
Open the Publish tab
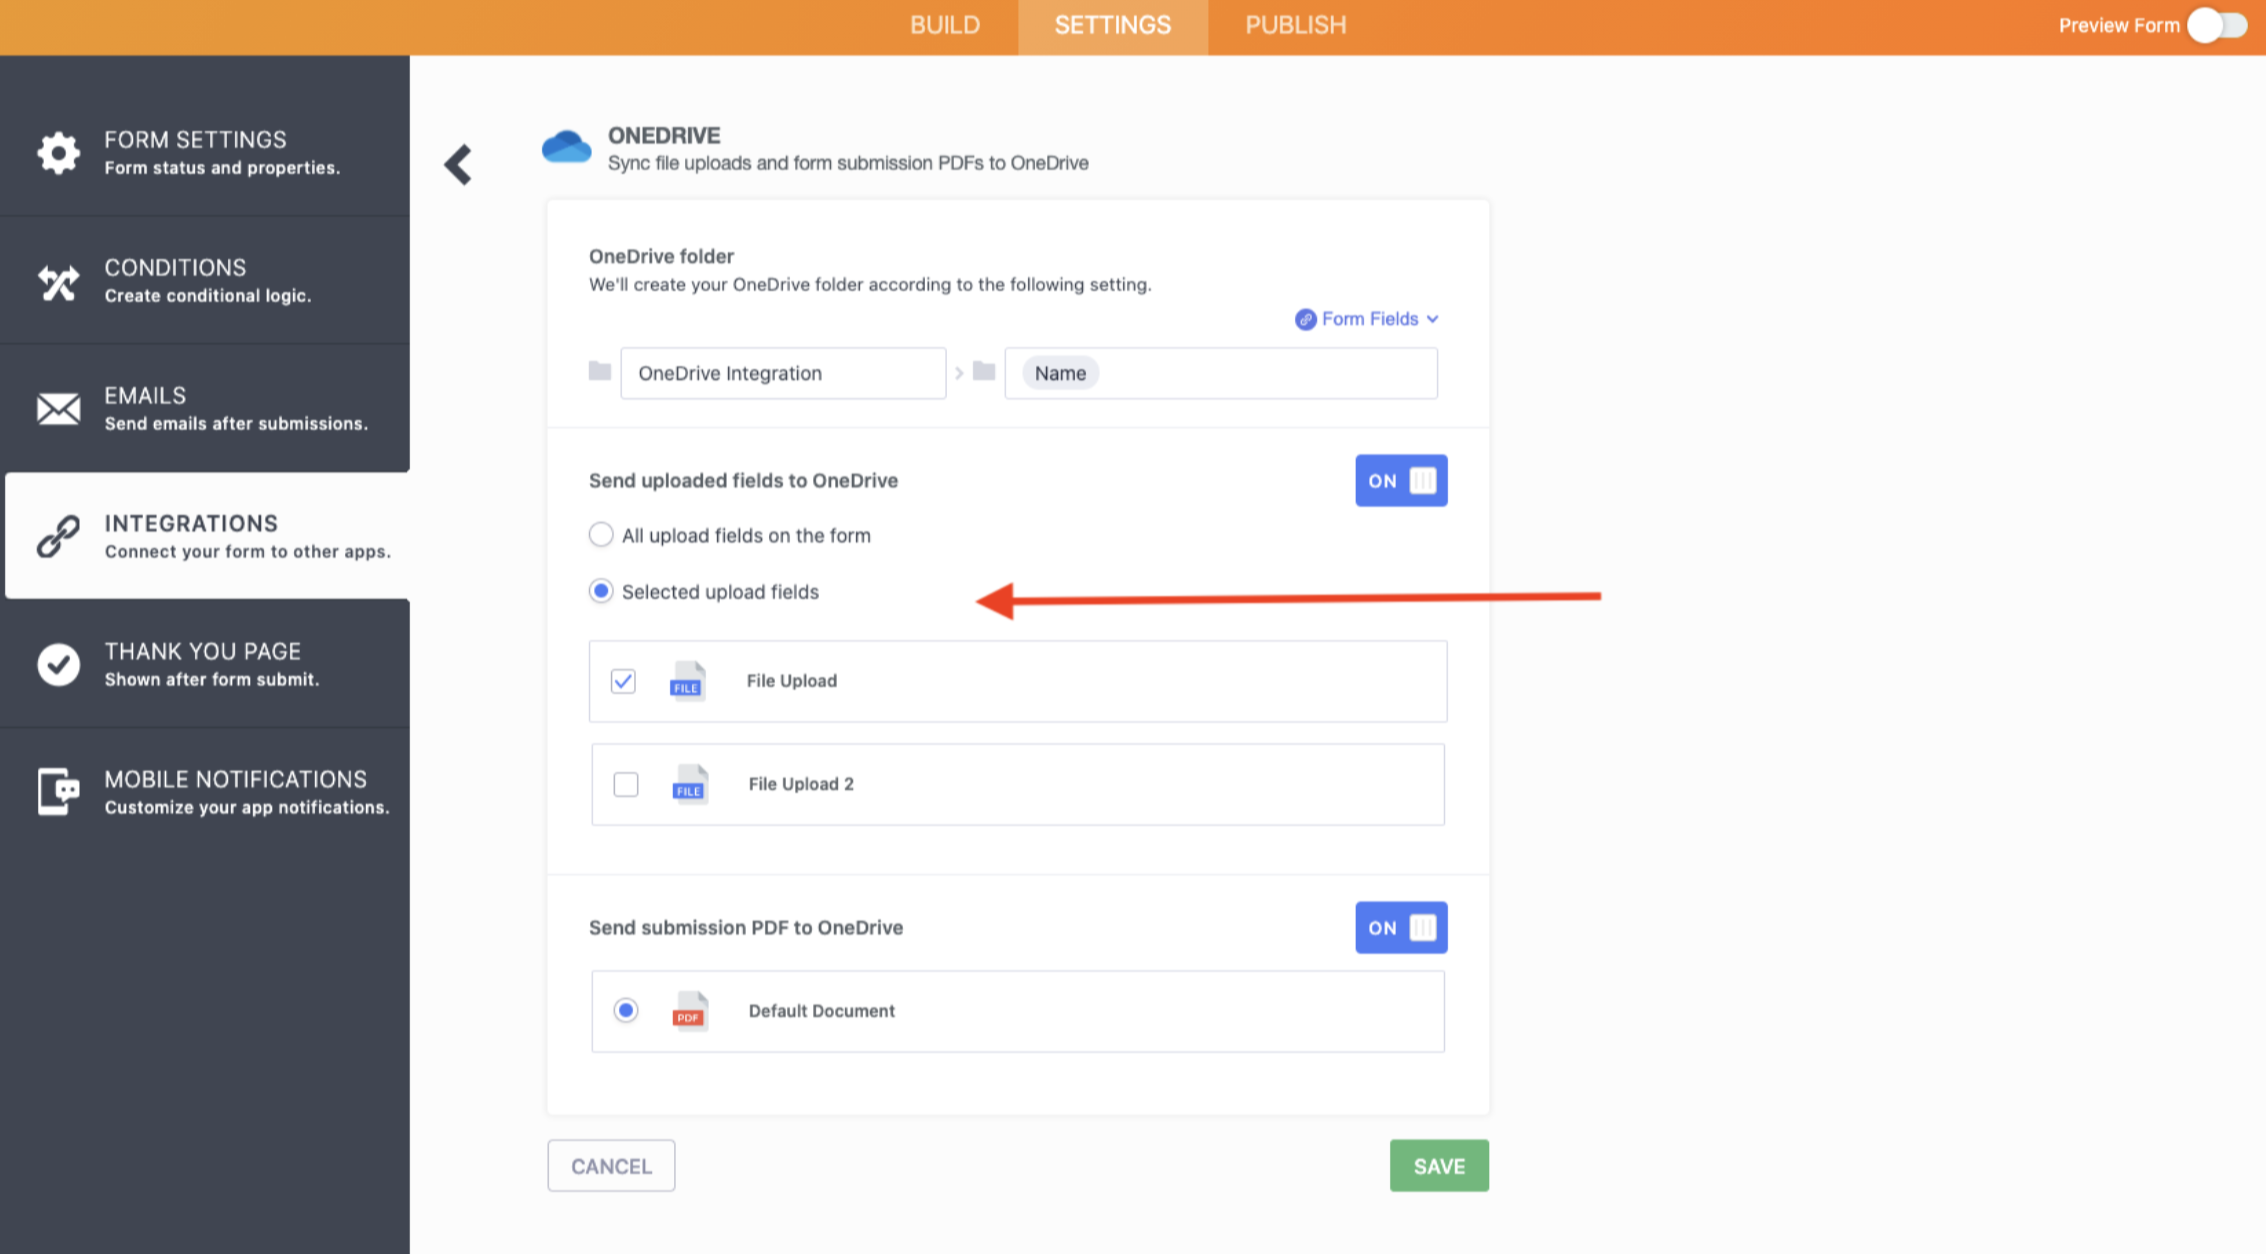[1295, 26]
